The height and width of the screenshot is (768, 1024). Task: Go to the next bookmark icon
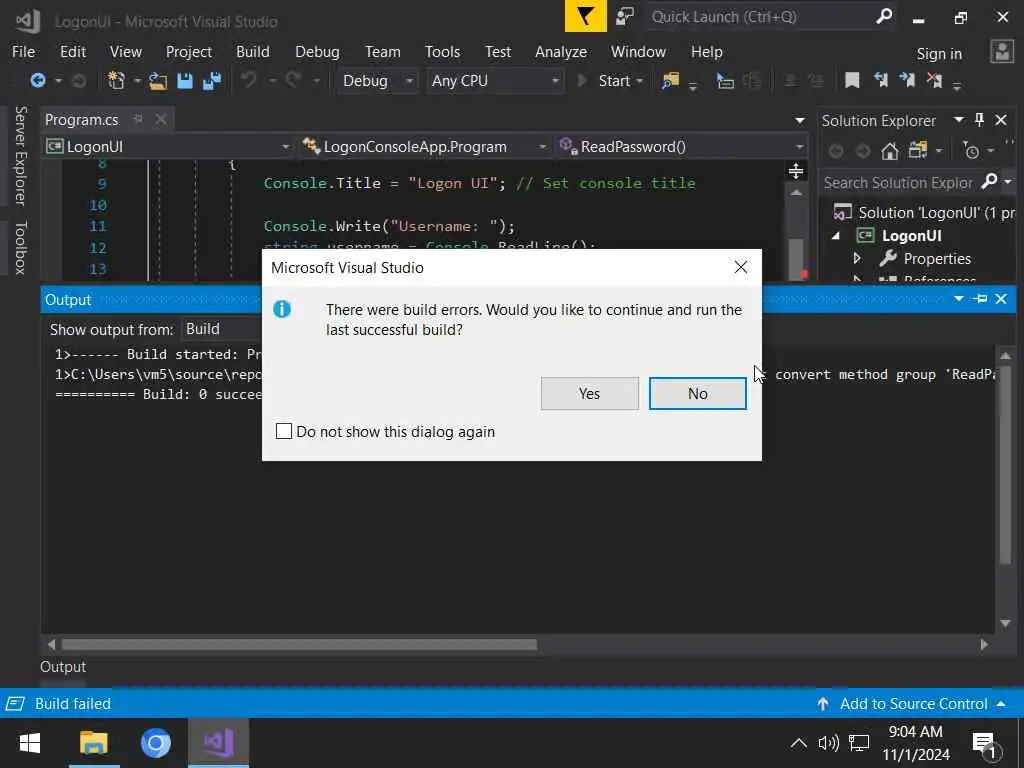click(907, 80)
